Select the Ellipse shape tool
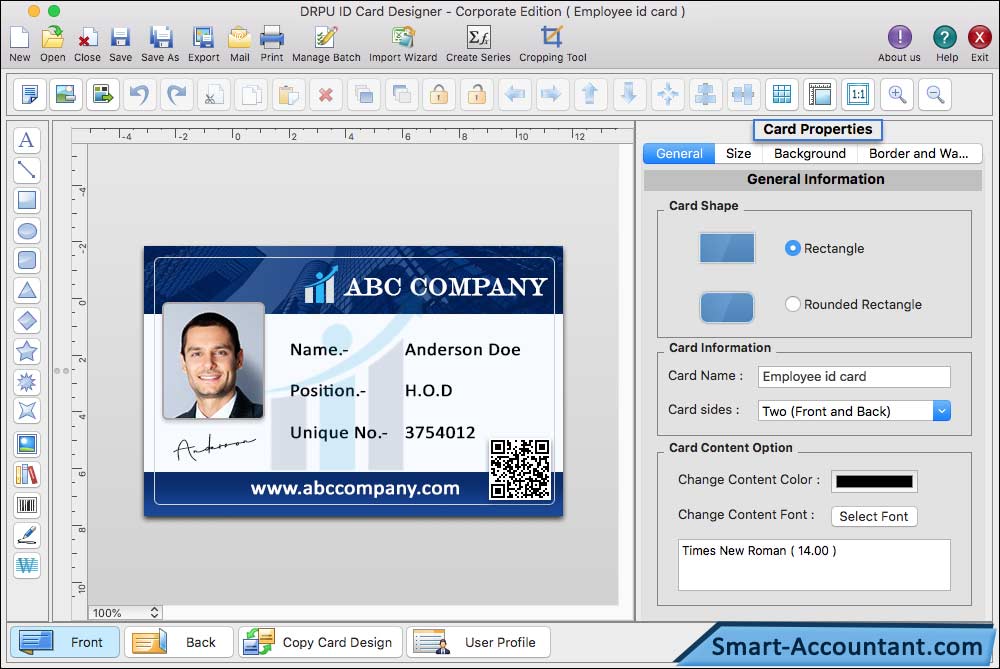Image resolution: width=1000 pixels, height=669 pixels. [27, 230]
